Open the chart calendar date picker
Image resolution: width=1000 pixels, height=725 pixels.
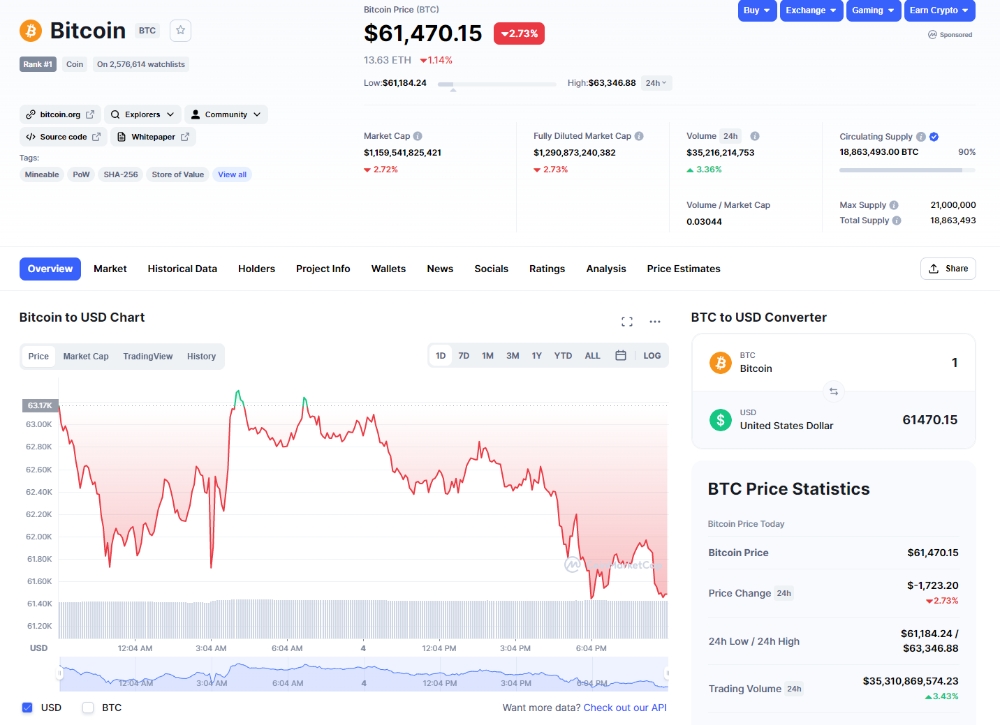tap(621, 355)
